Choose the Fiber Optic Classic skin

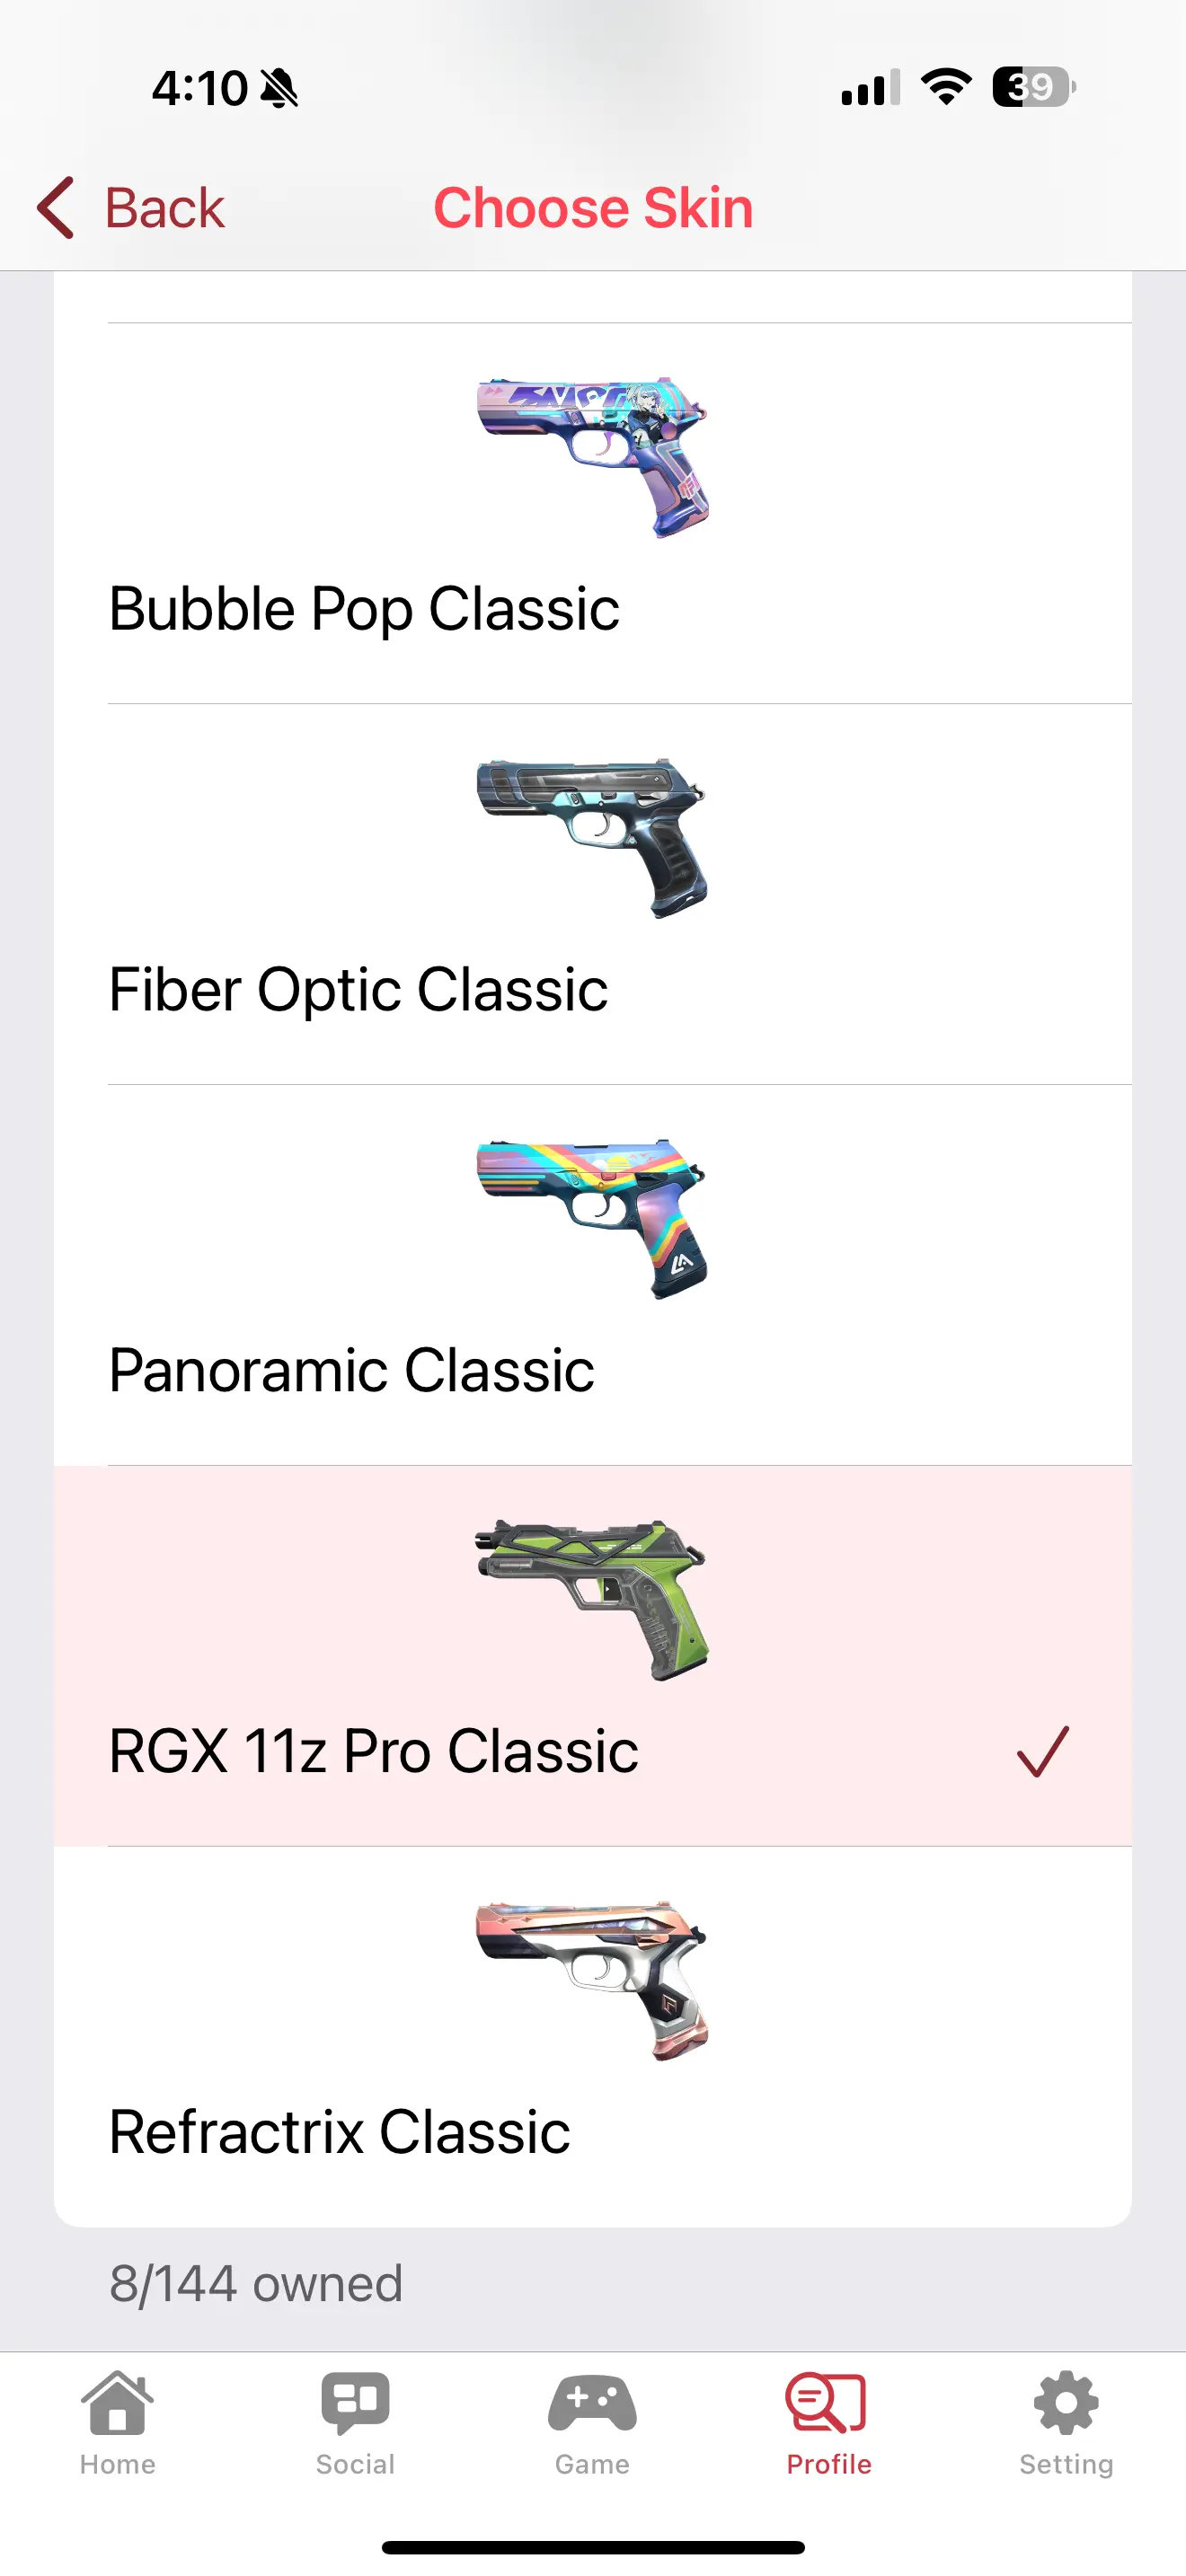pos(358,990)
